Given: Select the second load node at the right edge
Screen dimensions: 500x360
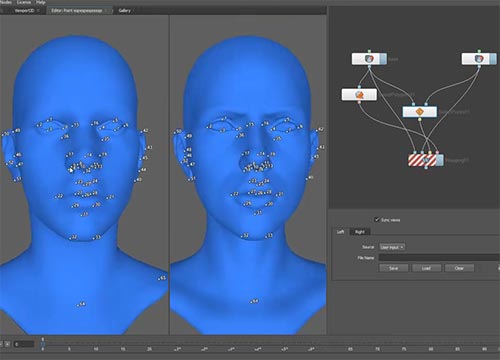Looking at the screenshot, I should point(476,59).
